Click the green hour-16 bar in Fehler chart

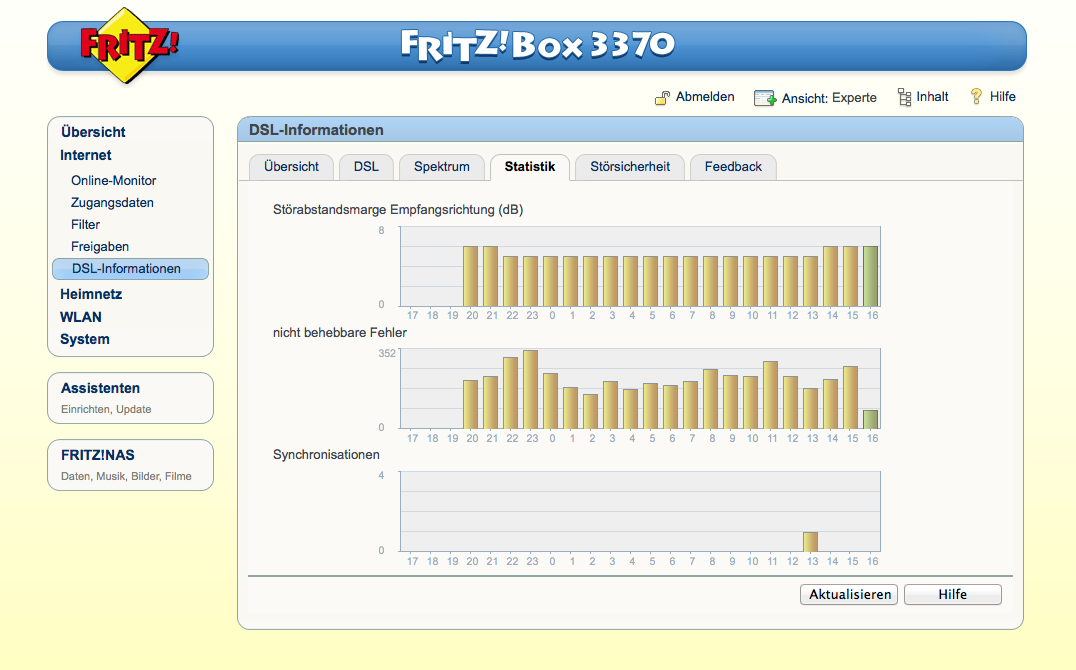[871, 419]
